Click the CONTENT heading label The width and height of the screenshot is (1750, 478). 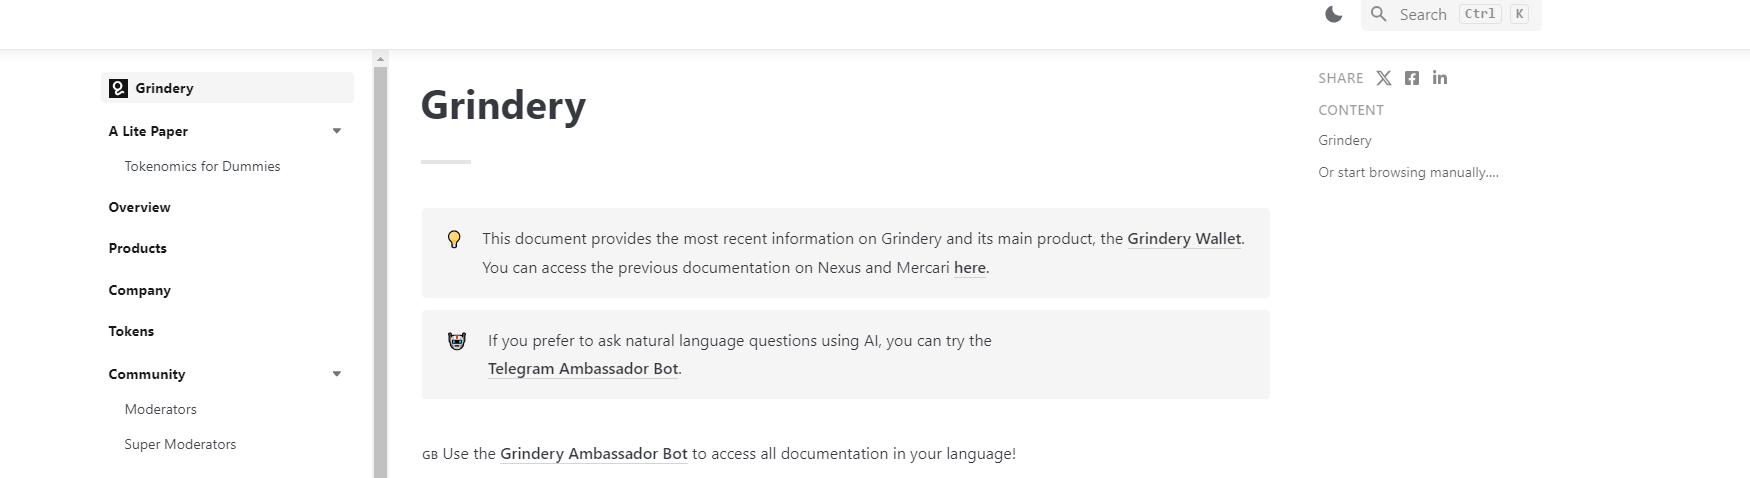(1351, 110)
